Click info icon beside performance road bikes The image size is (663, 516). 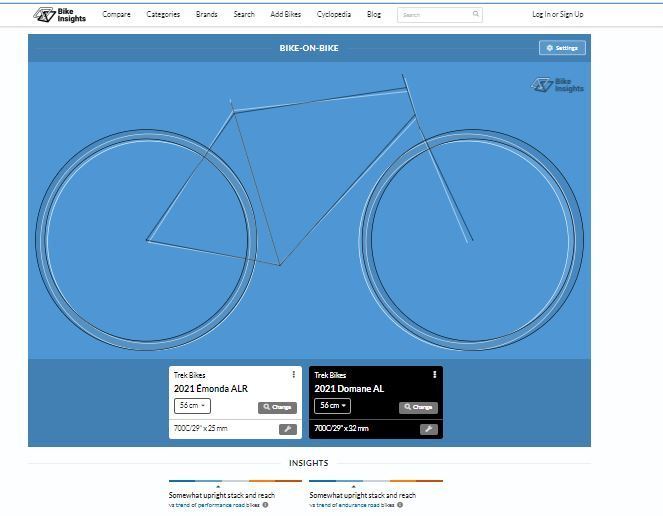[x=266, y=505]
